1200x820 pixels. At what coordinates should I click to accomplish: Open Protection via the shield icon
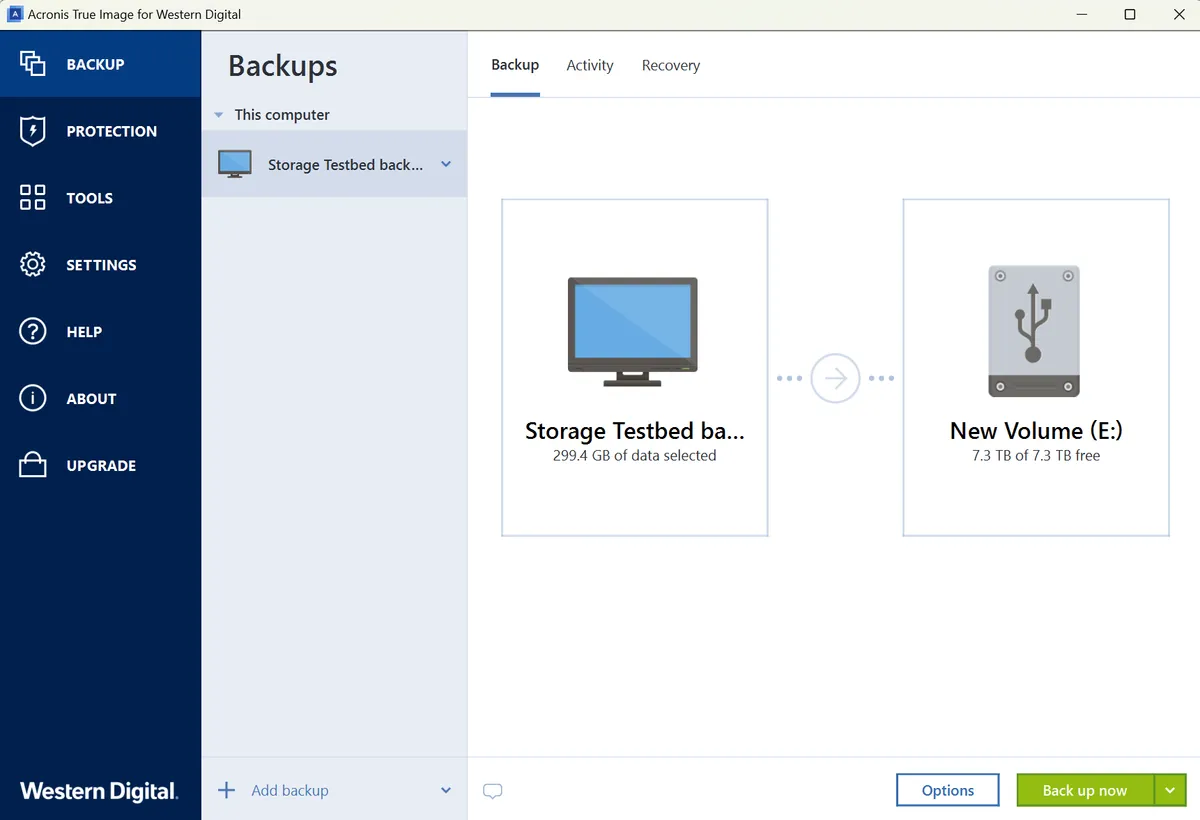point(33,131)
